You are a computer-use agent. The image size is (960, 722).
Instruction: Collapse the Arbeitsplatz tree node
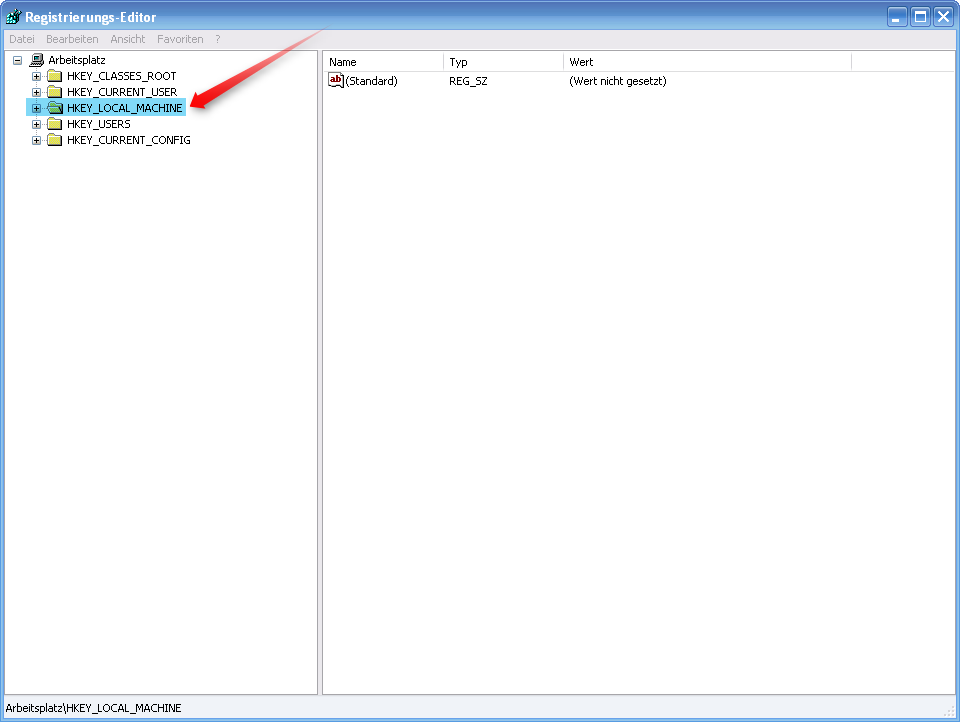coord(17,59)
